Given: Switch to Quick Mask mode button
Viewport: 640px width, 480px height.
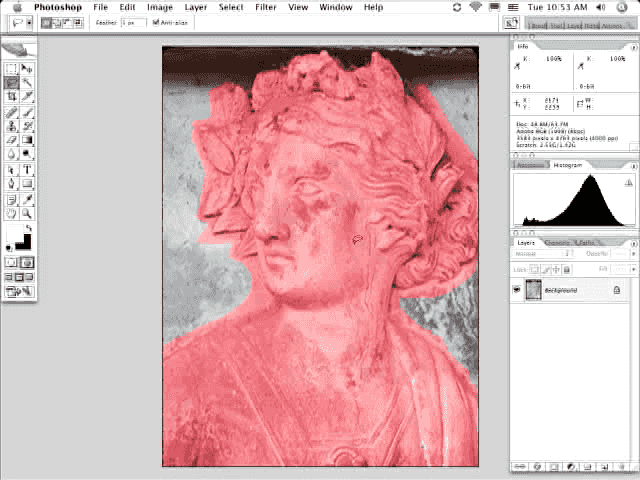Looking at the screenshot, I should point(27,263).
